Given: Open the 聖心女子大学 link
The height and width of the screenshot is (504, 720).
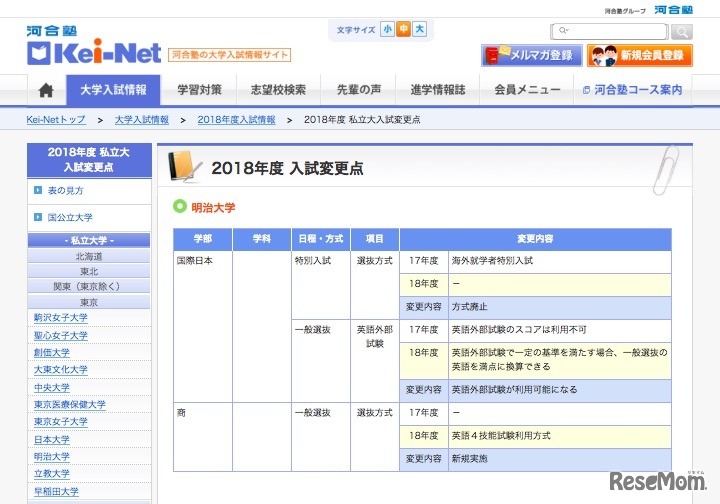Looking at the screenshot, I should pos(61,336).
